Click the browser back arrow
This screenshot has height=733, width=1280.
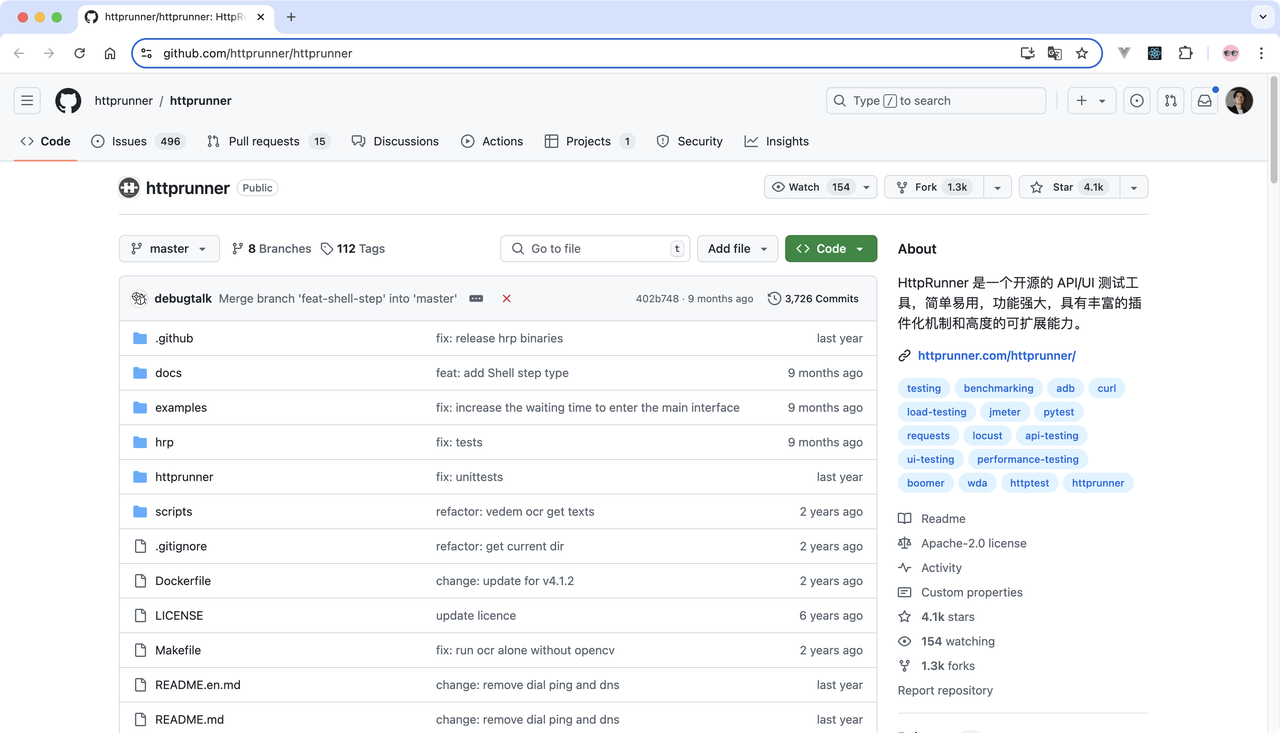19,53
